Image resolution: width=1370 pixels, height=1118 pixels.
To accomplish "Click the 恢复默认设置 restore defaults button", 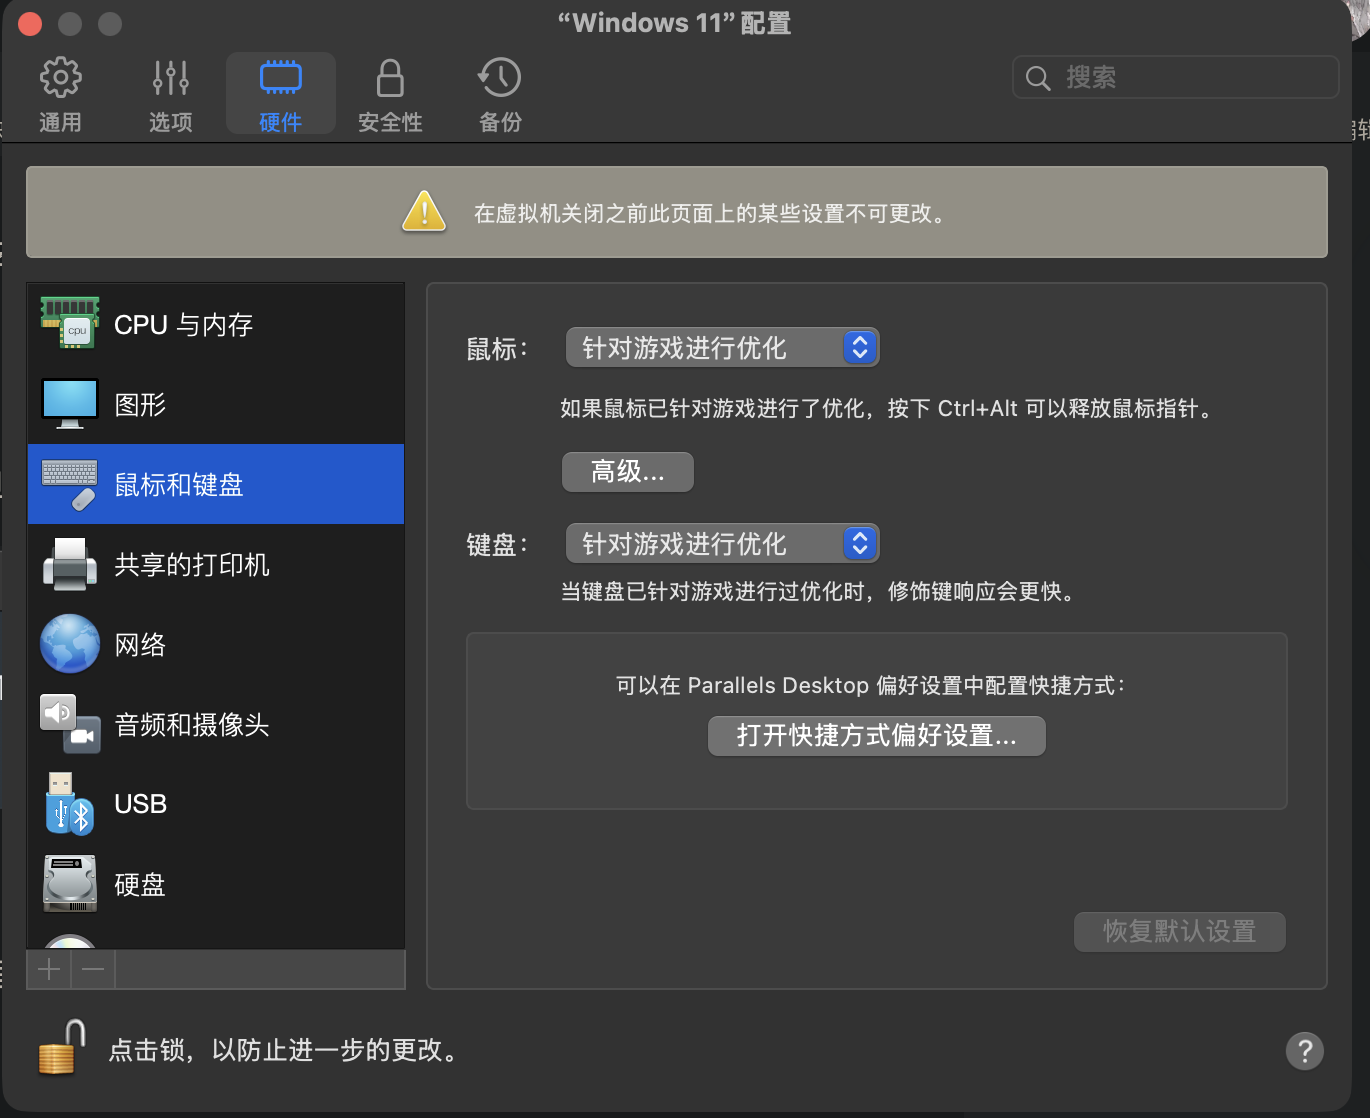I will click(1180, 932).
